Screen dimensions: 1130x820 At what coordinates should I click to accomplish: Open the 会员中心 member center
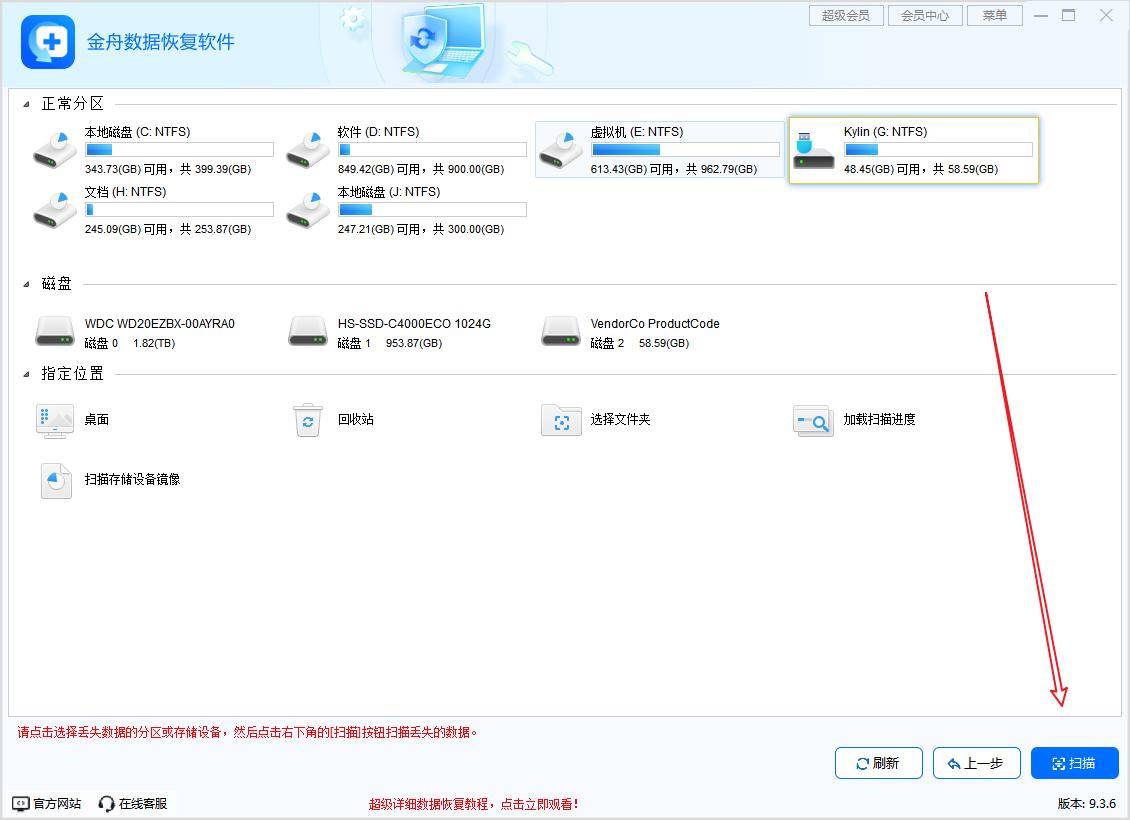click(x=924, y=16)
